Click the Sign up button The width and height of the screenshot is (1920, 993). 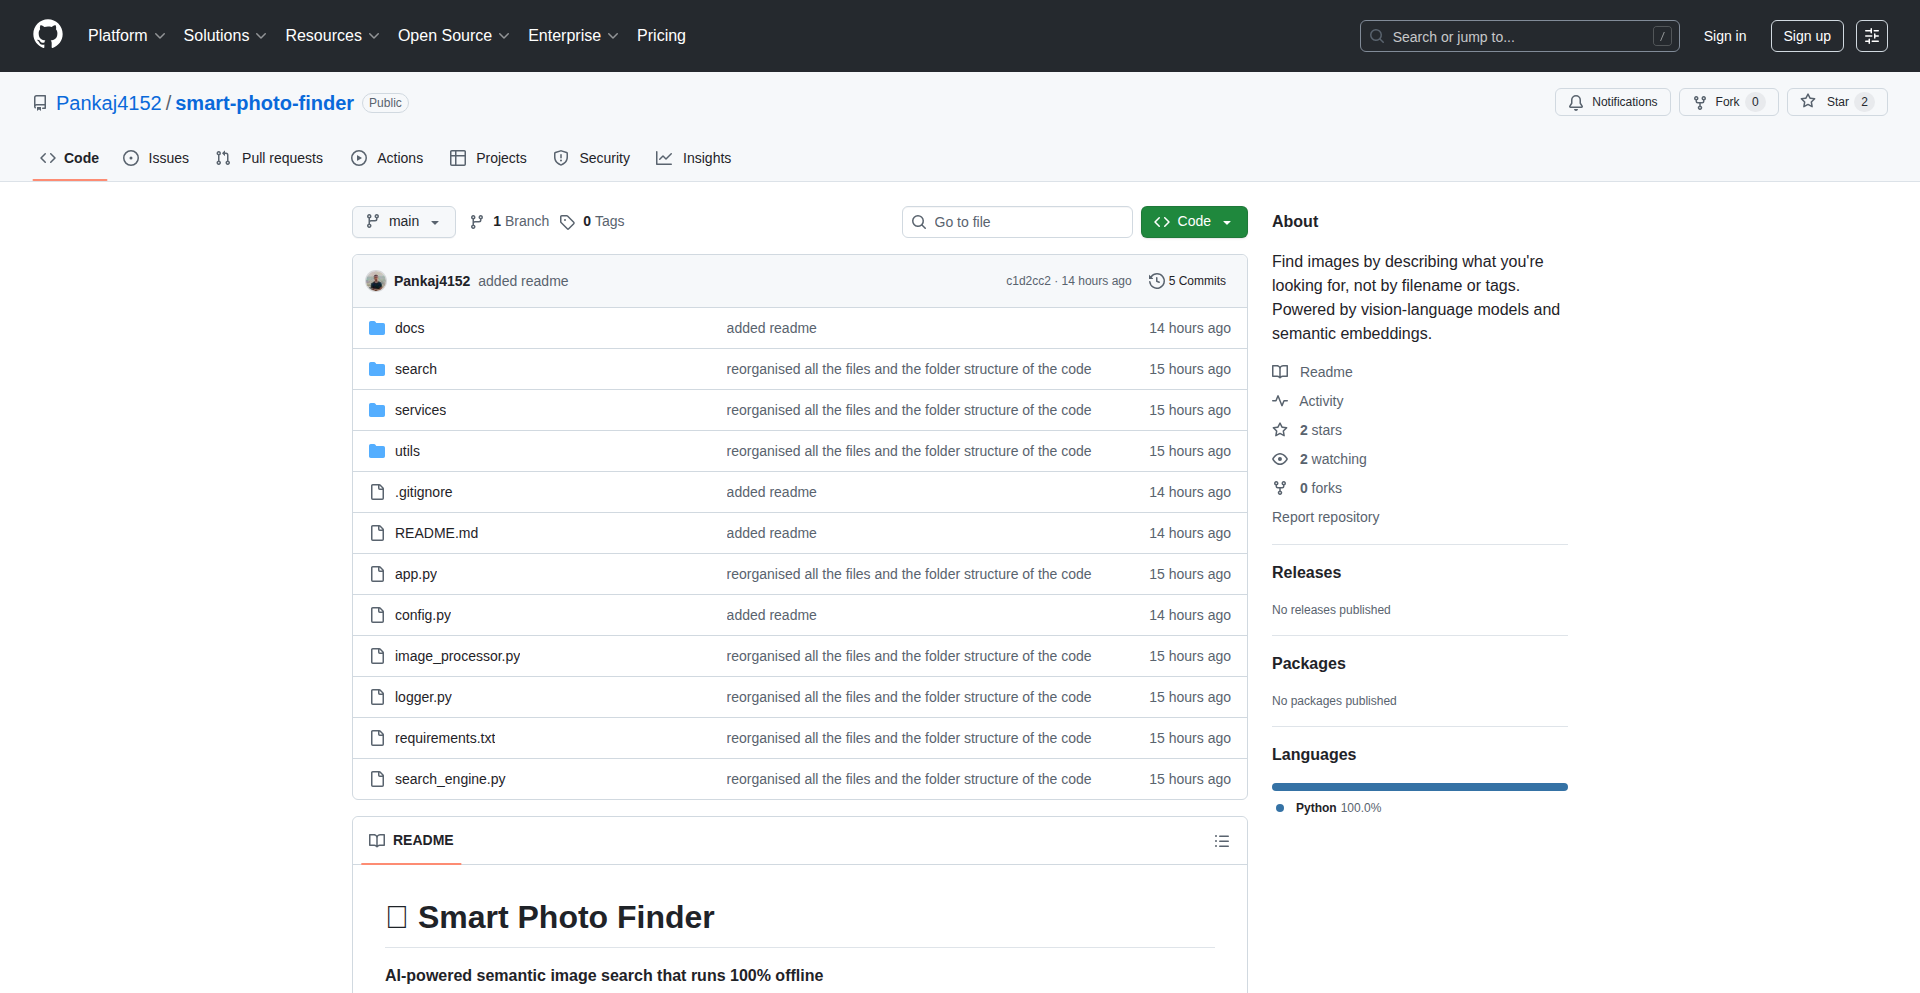click(x=1806, y=36)
